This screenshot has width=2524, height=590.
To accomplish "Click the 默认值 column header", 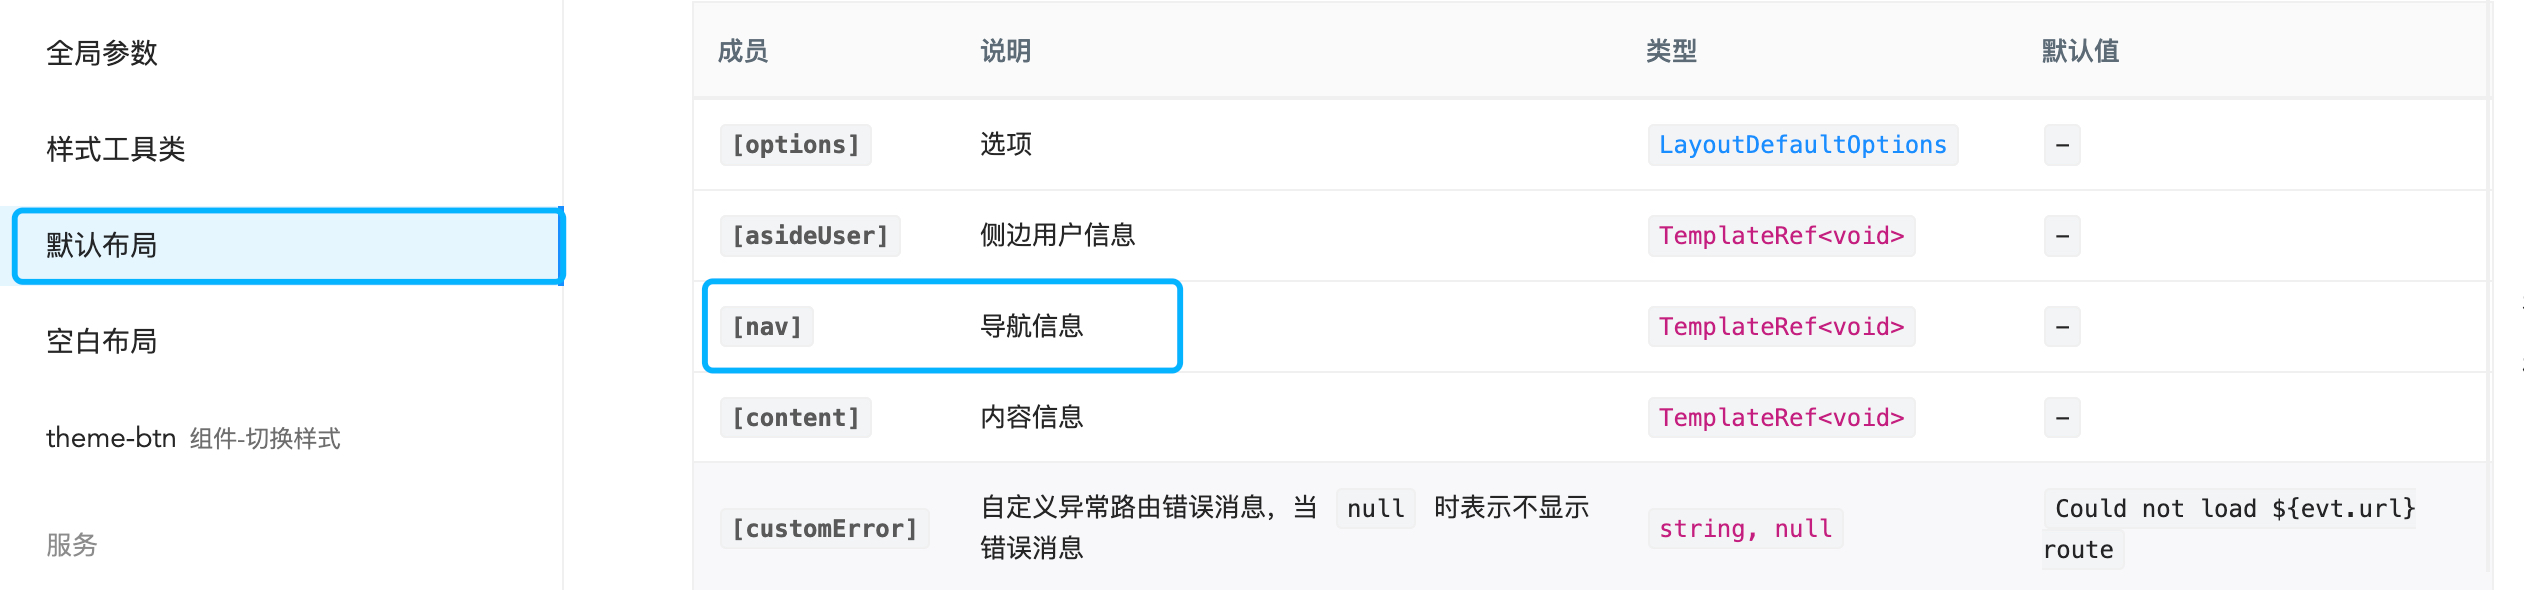I will (2080, 51).
